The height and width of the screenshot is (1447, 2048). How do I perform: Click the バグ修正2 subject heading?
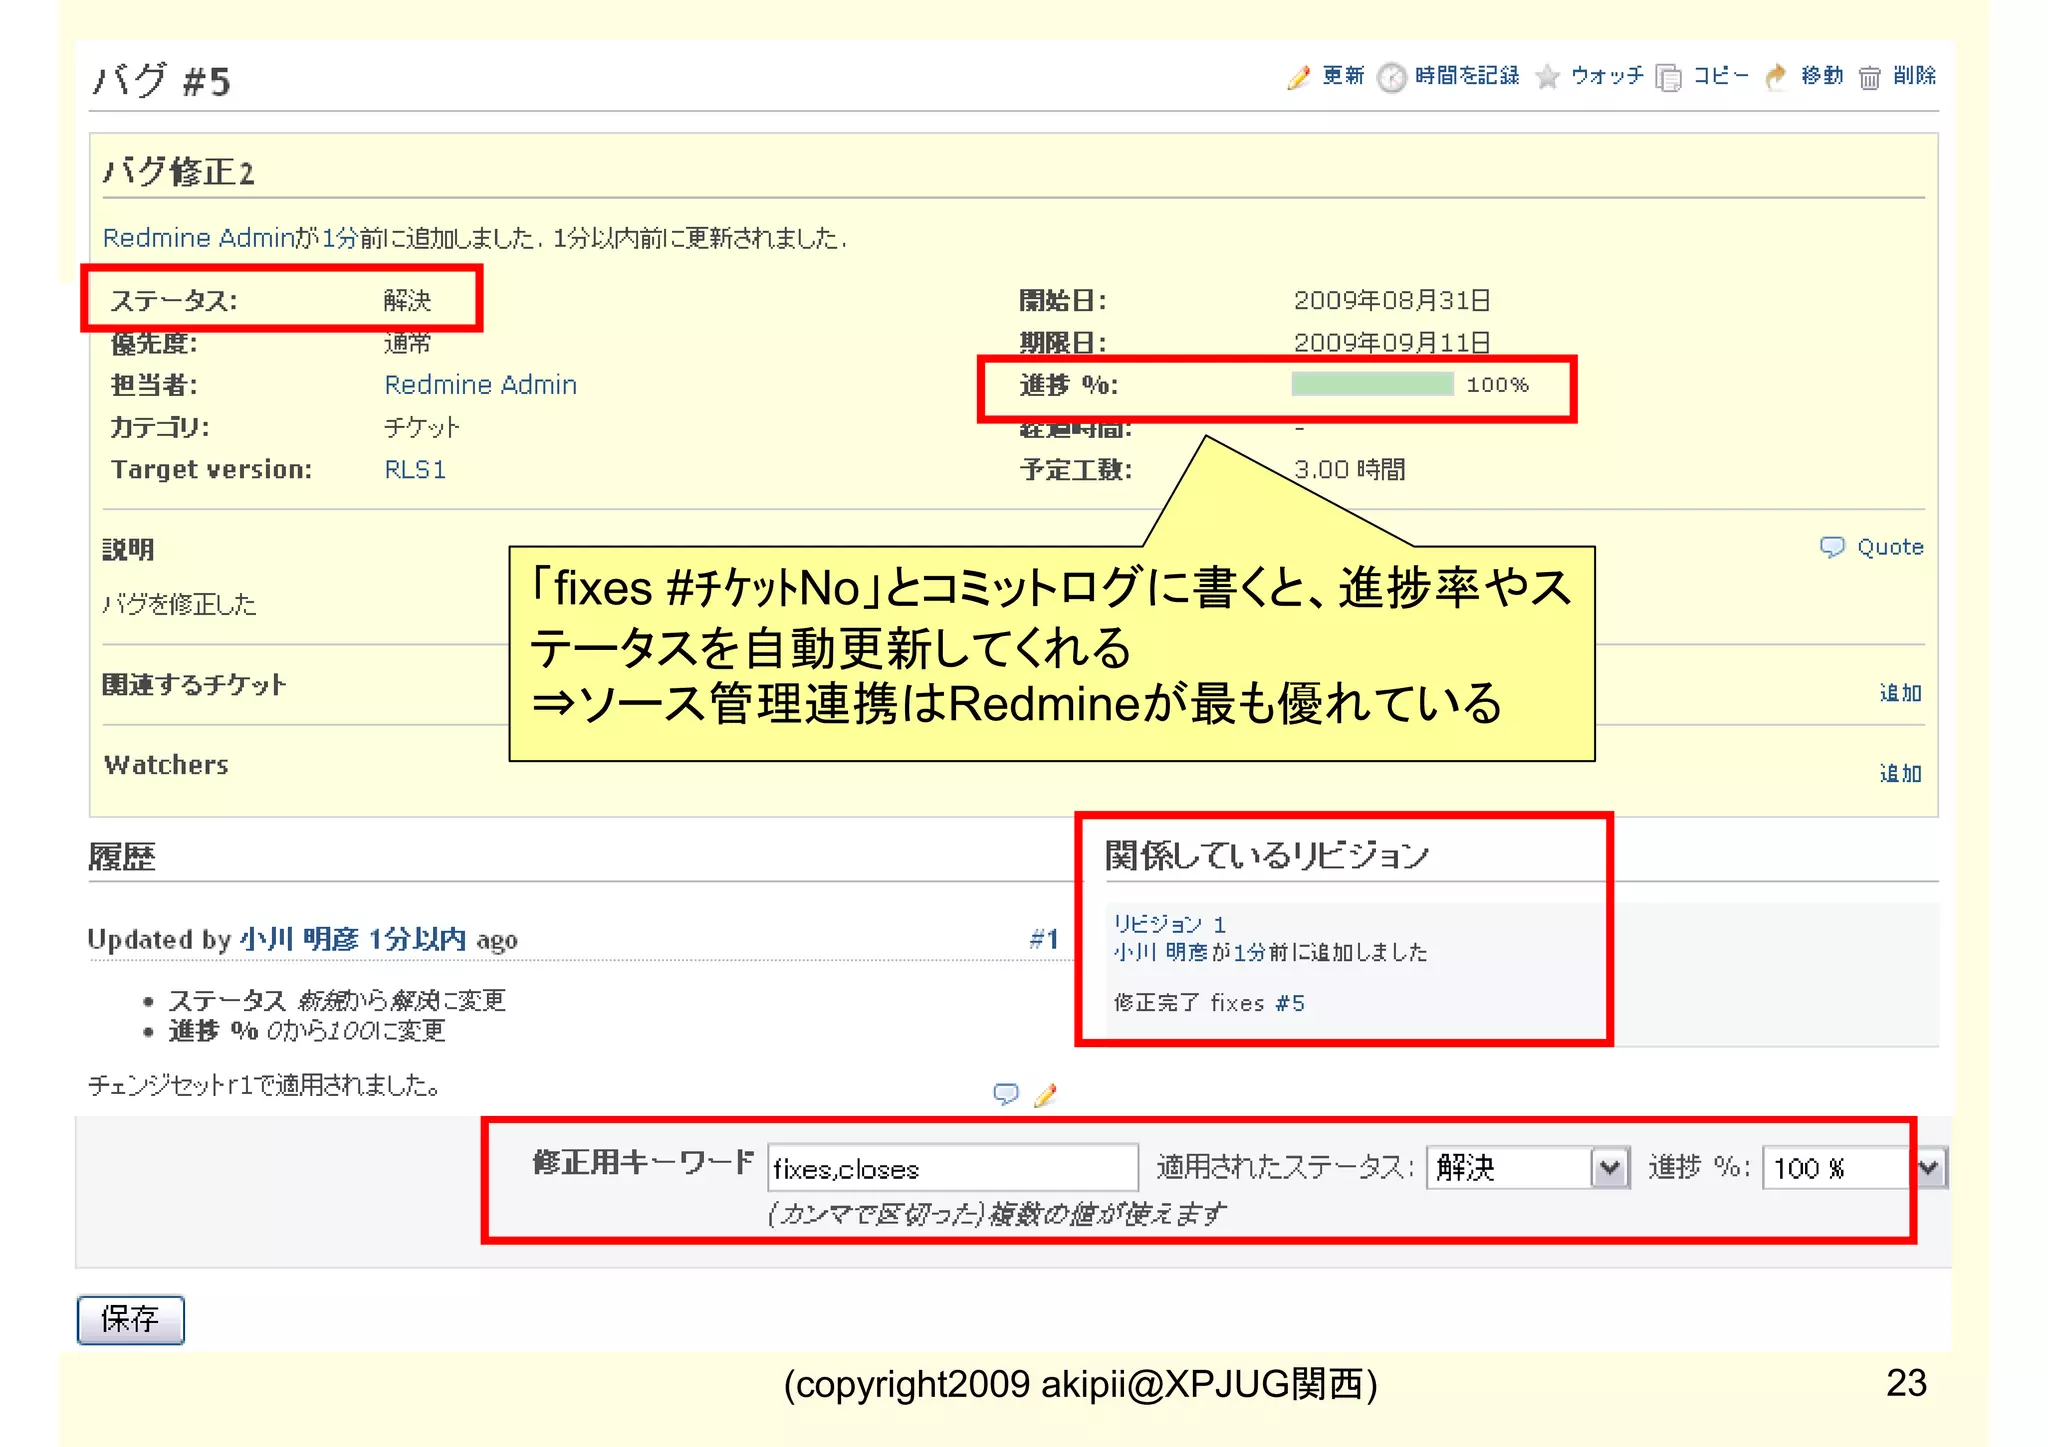point(179,172)
